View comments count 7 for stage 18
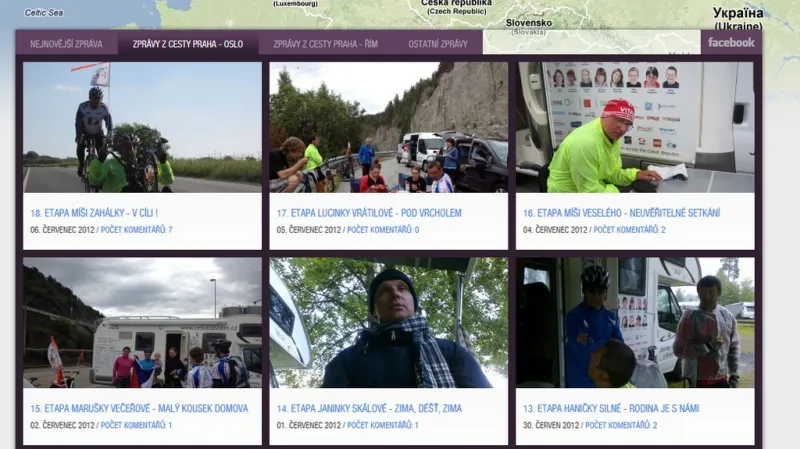 pos(137,230)
